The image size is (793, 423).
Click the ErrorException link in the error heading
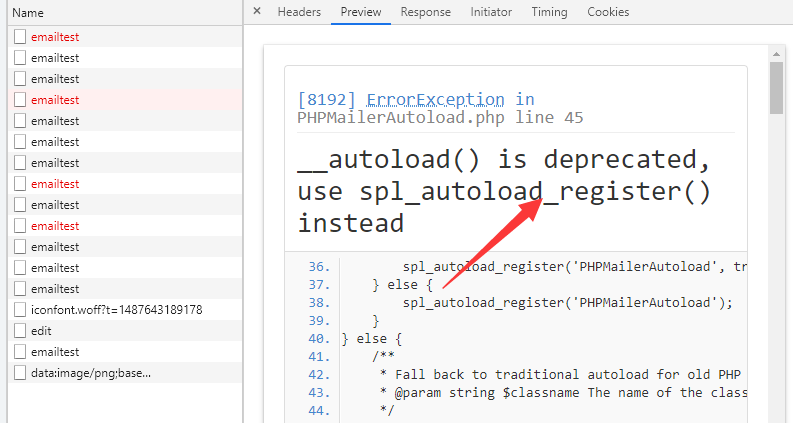(435, 100)
